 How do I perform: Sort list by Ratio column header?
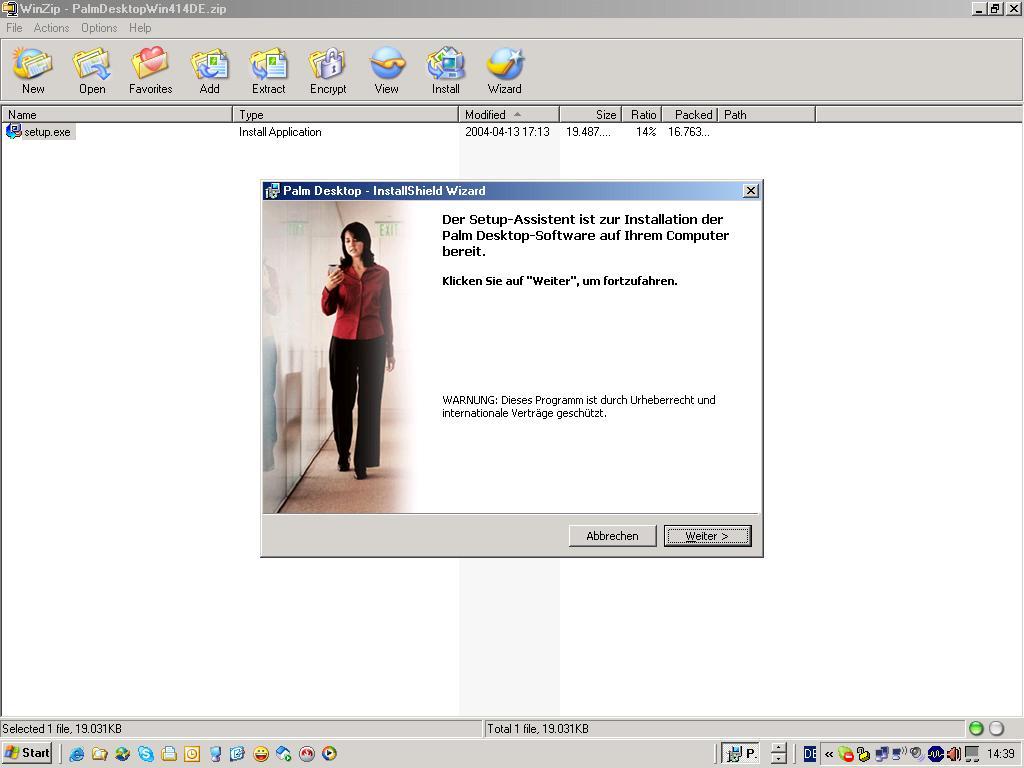(642, 114)
